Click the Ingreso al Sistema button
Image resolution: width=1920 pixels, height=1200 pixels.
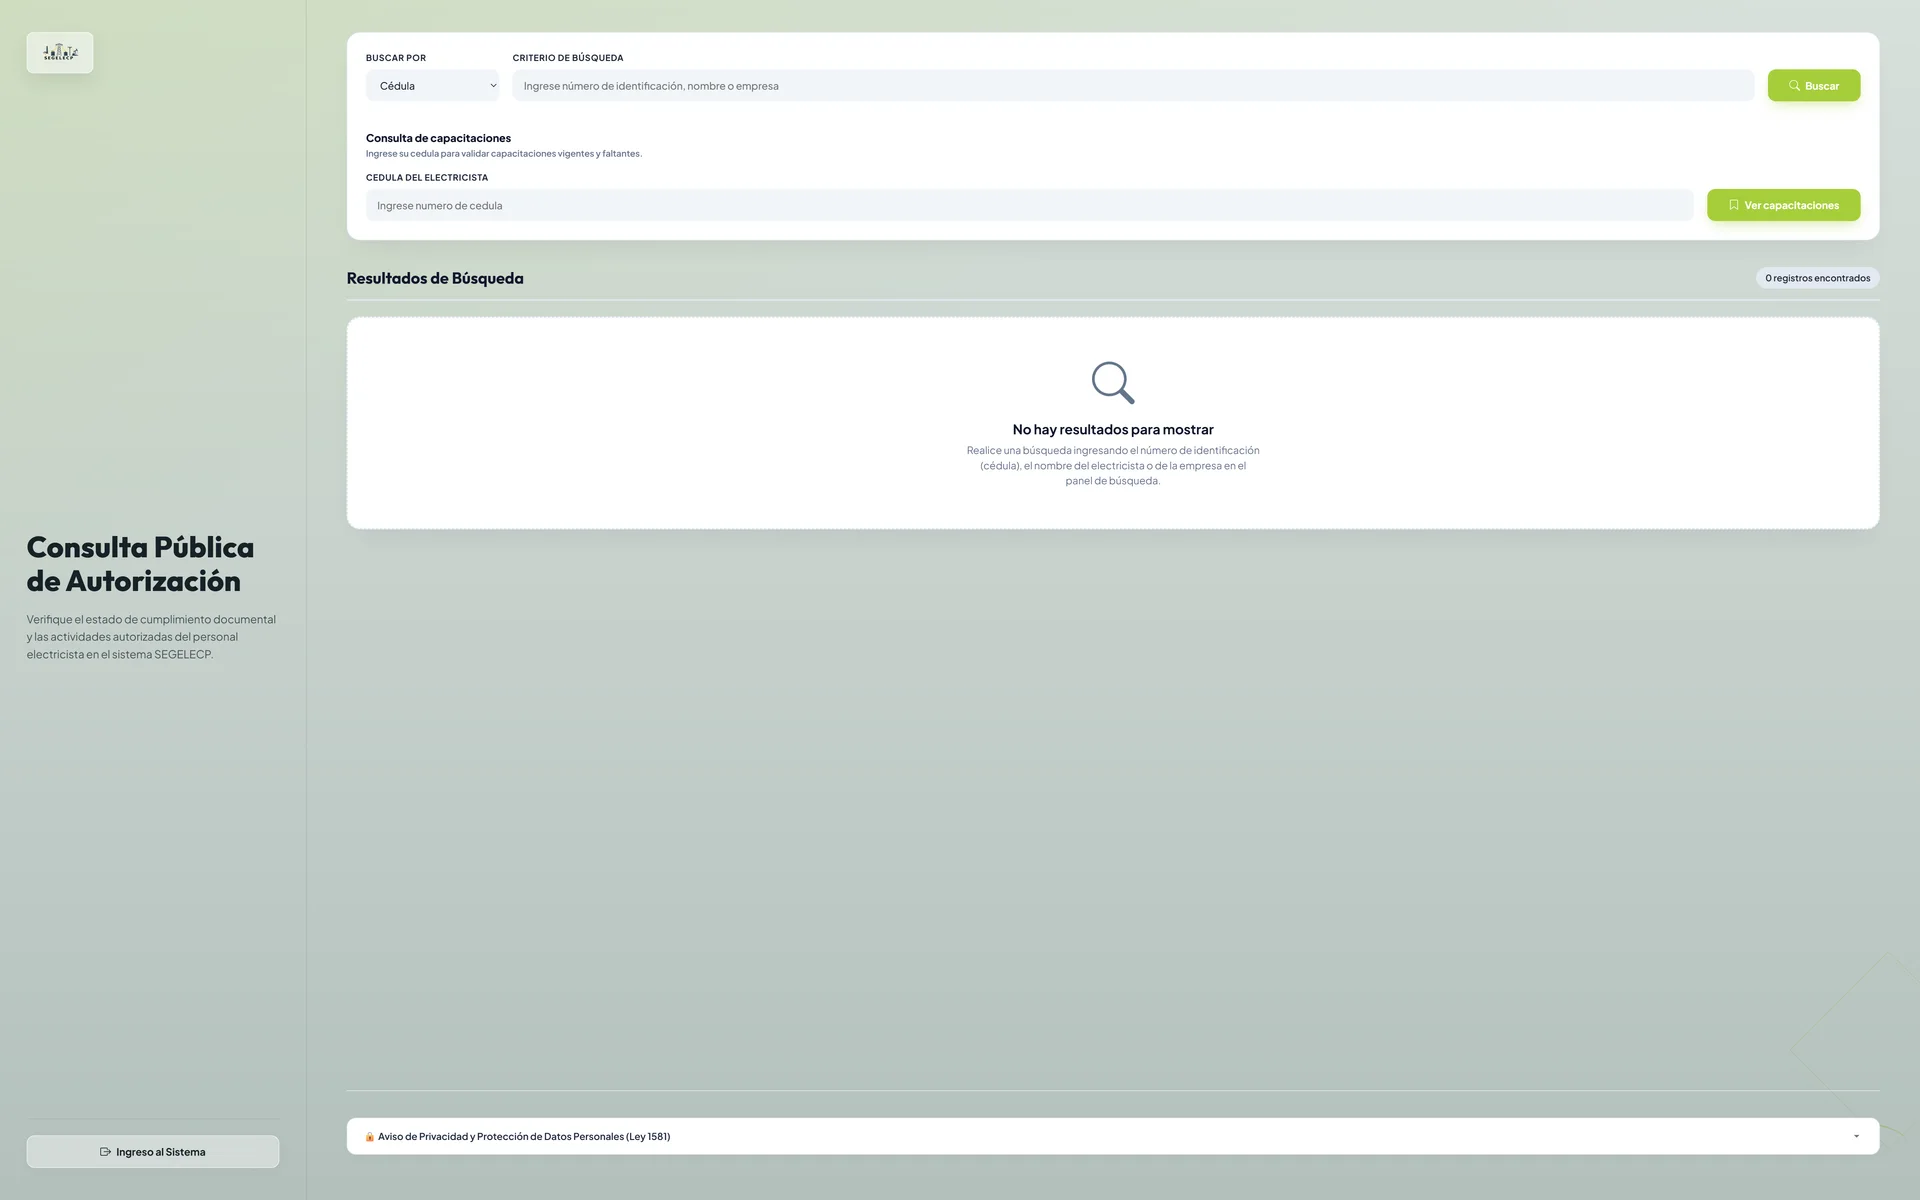(153, 1151)
